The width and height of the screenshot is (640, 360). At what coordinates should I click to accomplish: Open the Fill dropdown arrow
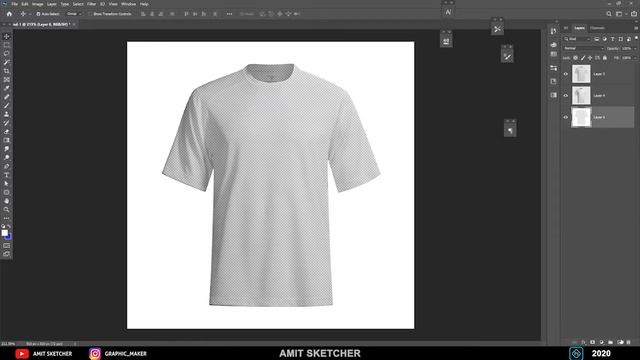(x=635, y=58)
